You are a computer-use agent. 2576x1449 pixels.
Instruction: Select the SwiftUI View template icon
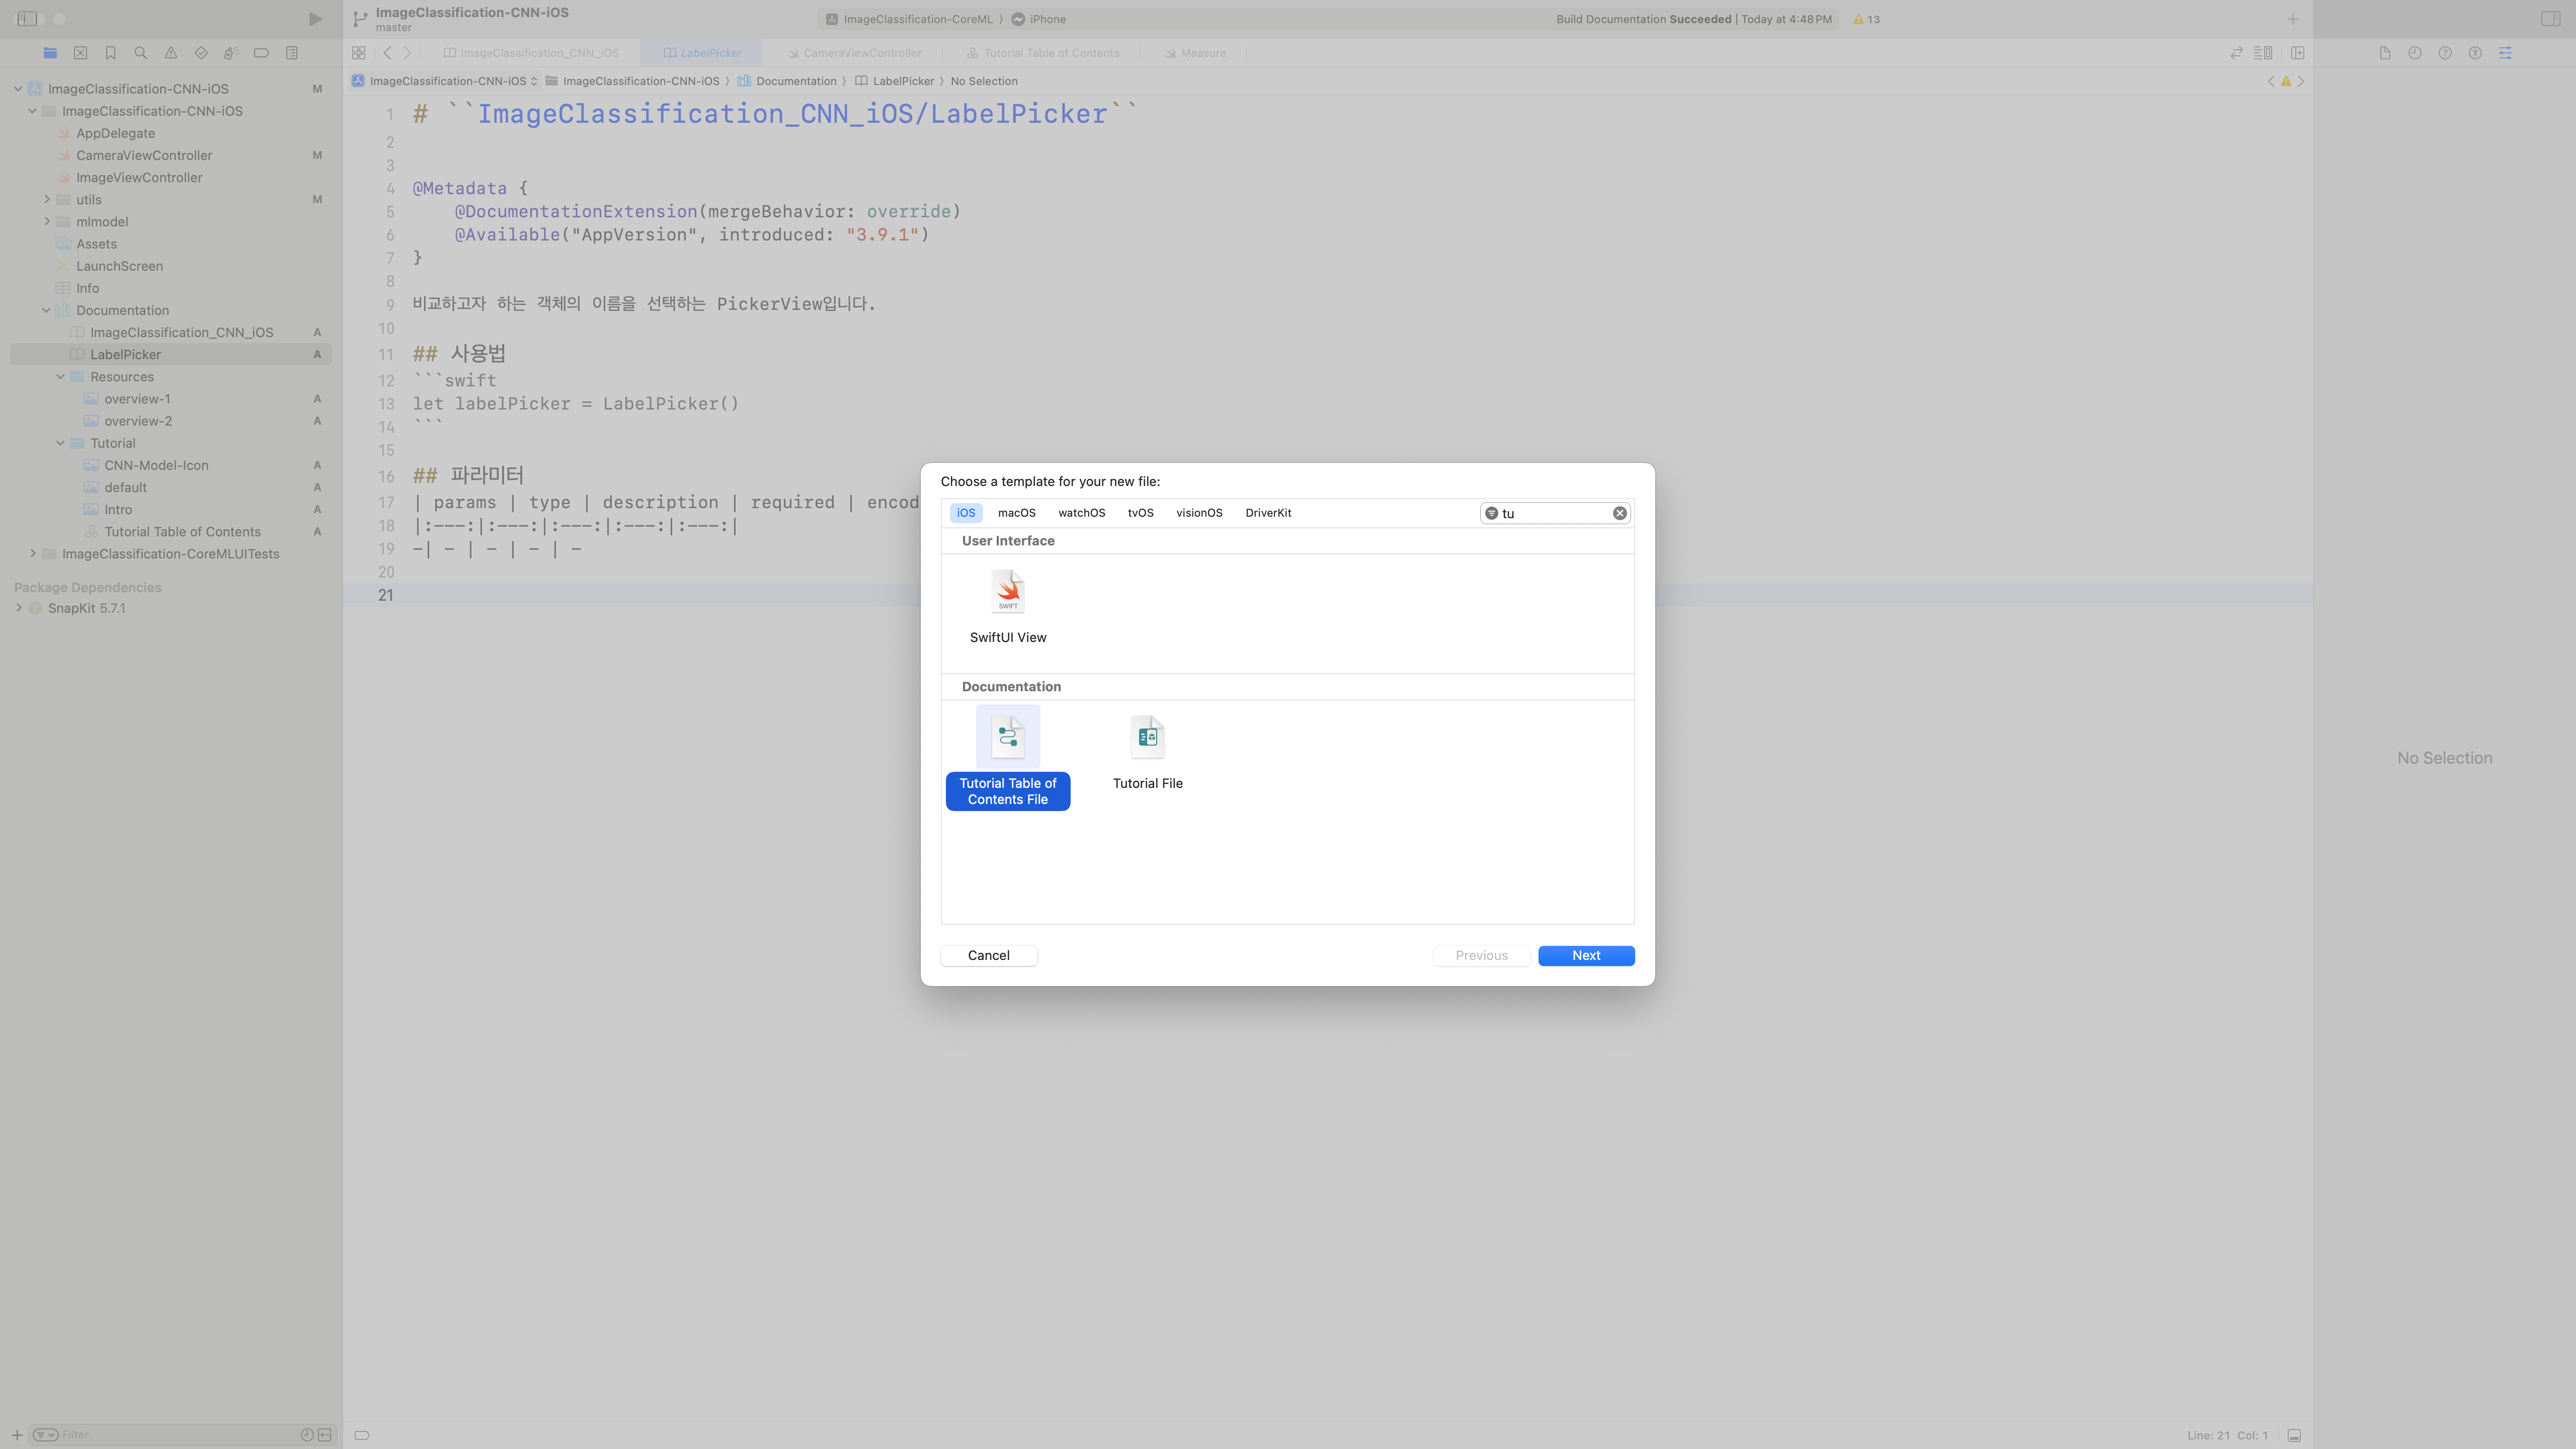[1008, 592]
